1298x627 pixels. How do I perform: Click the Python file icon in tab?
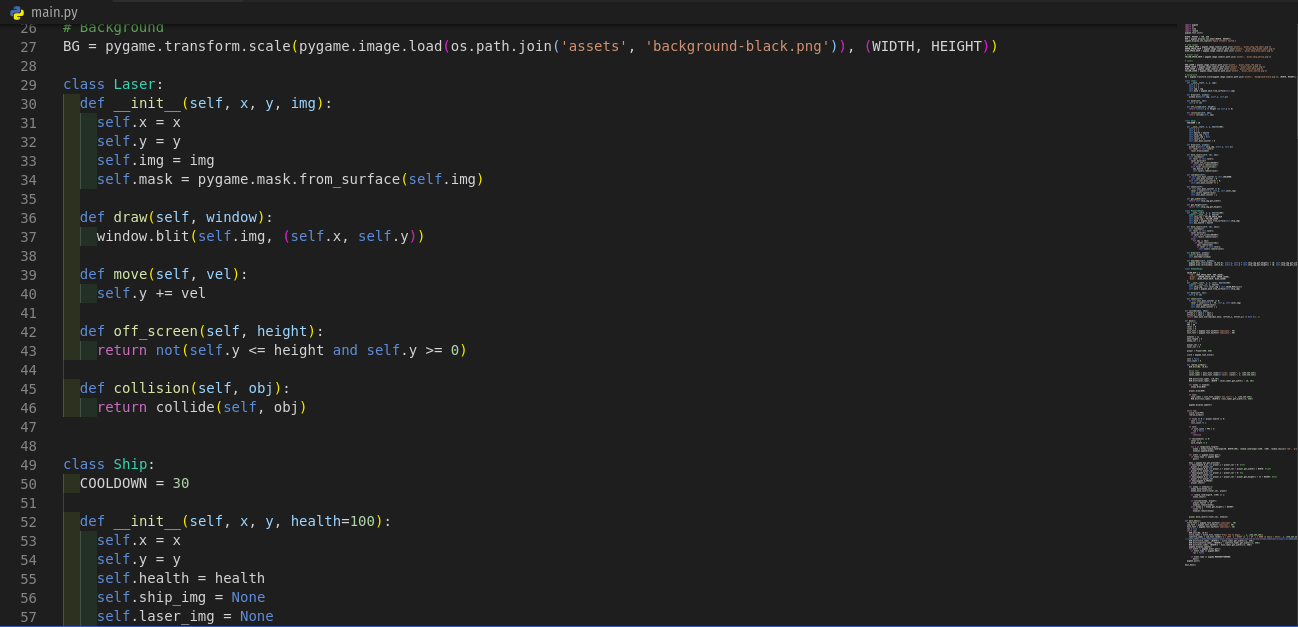(x=17, y=12)
